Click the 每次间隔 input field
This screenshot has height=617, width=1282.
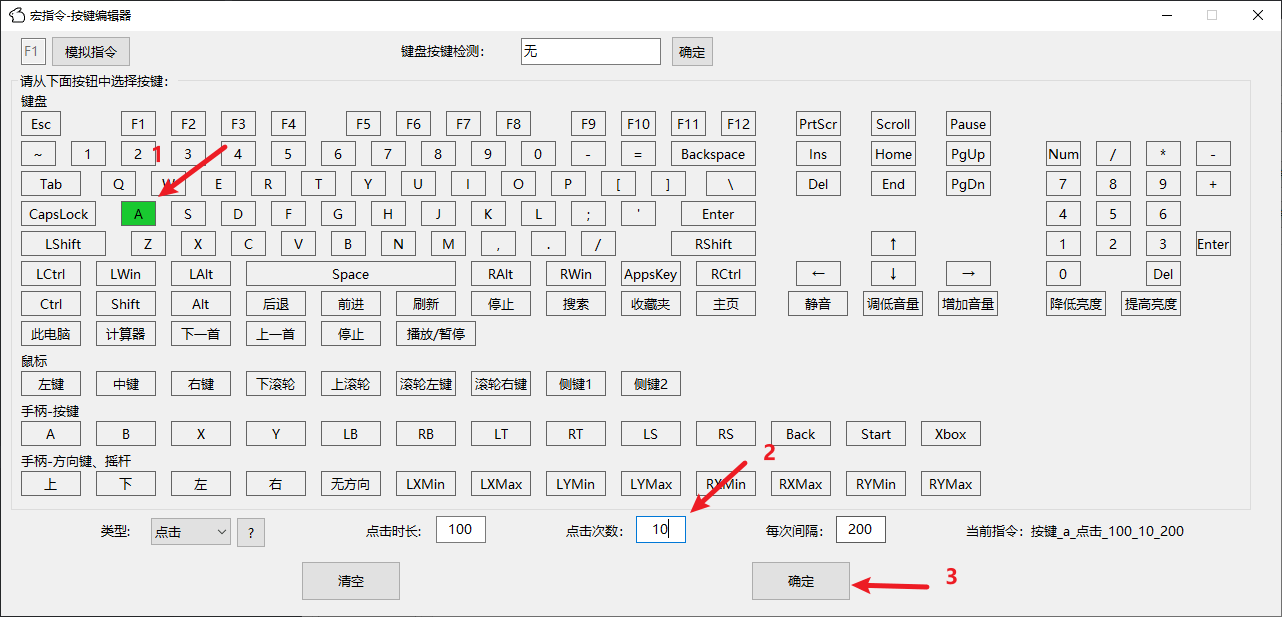click(x=861, y=530)
